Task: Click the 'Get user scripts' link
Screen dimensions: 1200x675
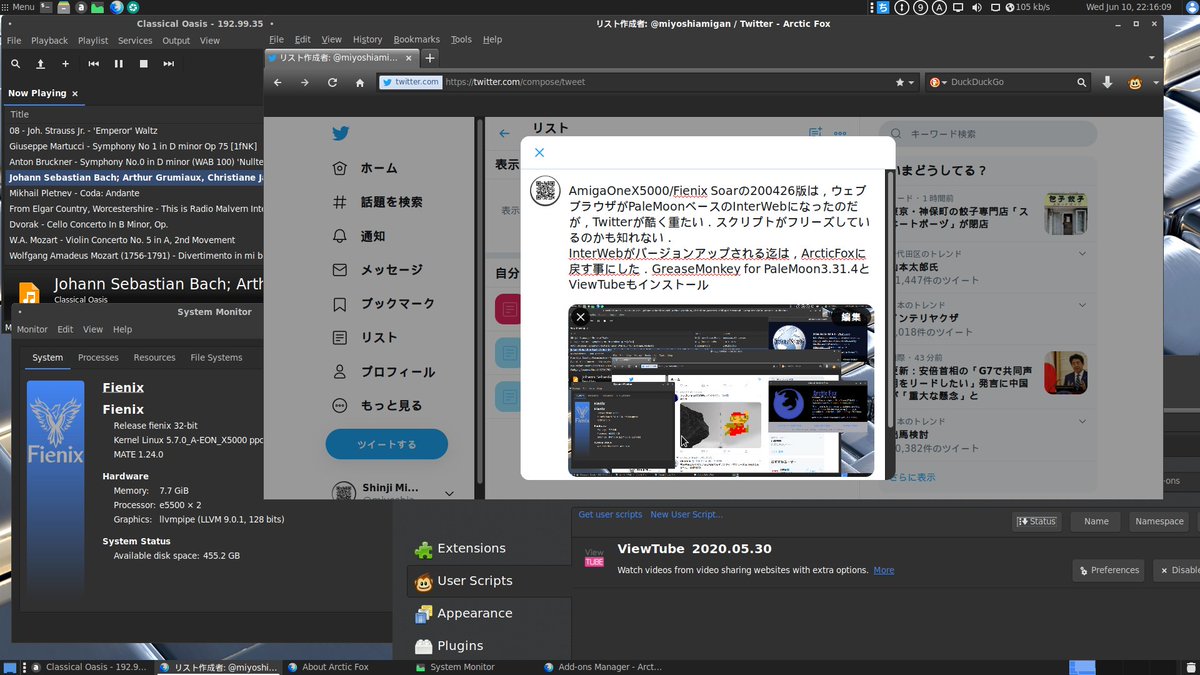Action: click(x=610, y=514)
